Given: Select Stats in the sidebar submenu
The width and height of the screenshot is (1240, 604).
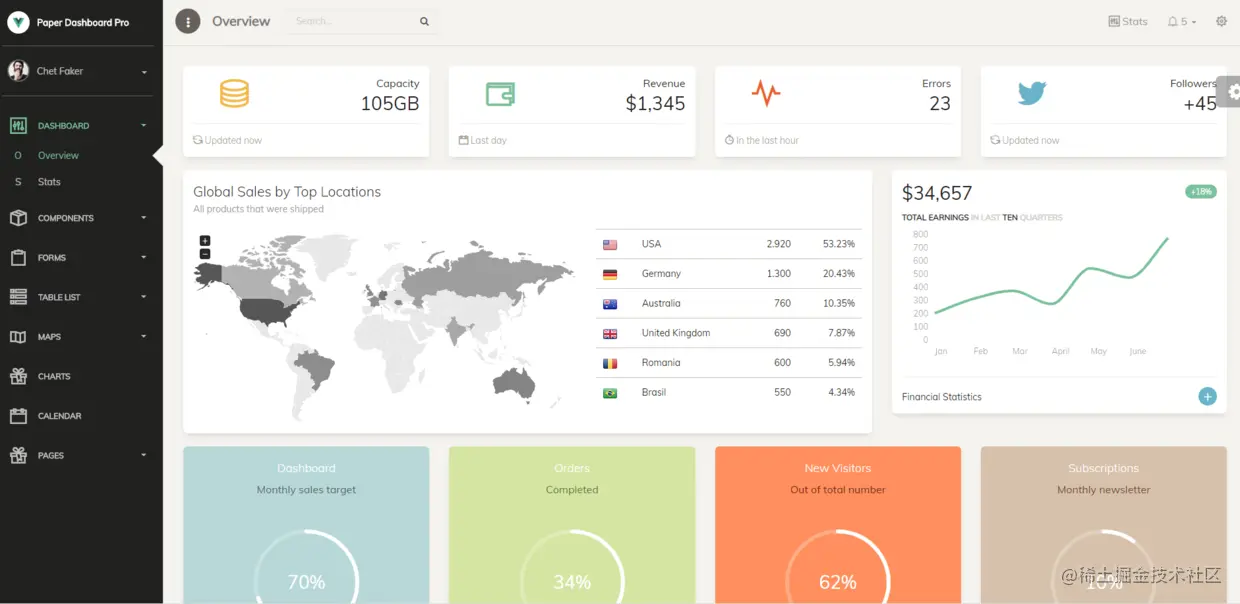Looking at the screenshot, I should (x=49, y=182).
